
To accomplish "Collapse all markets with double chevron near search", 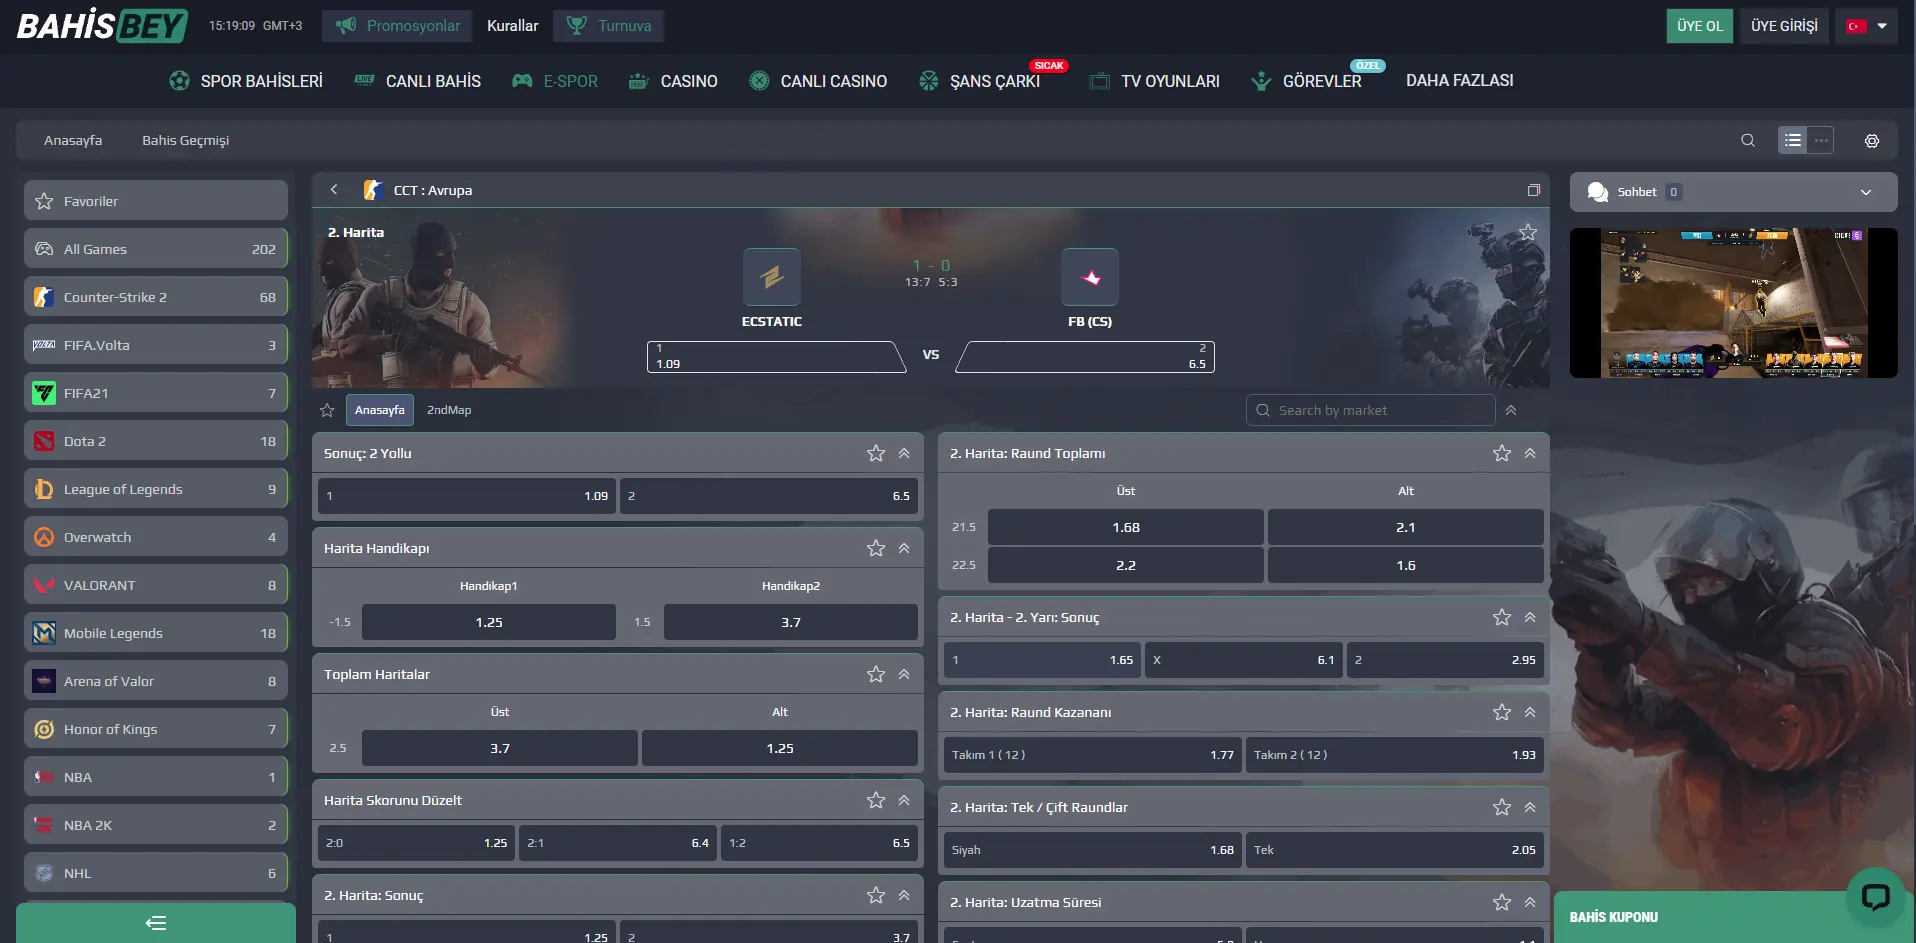I will (x=1511, y=410).
